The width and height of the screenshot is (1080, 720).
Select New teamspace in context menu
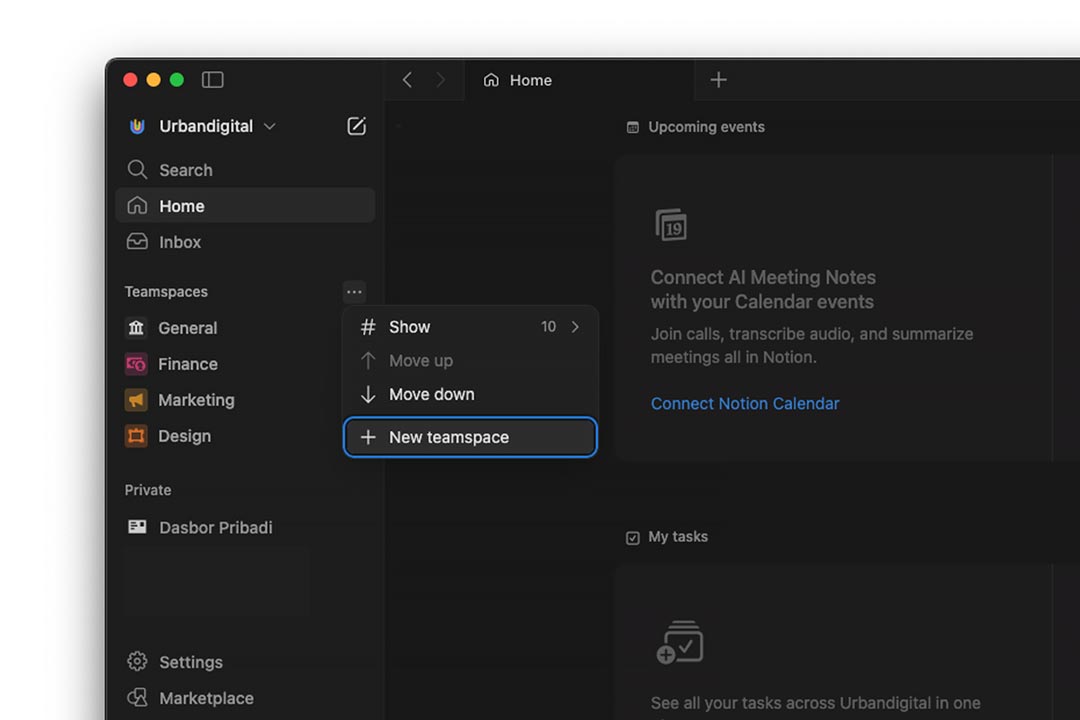pos(470,437)
